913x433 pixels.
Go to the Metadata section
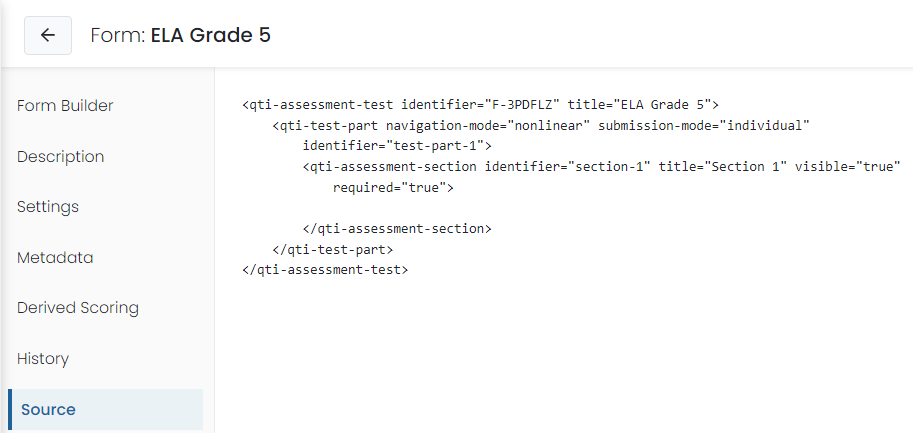55,257
